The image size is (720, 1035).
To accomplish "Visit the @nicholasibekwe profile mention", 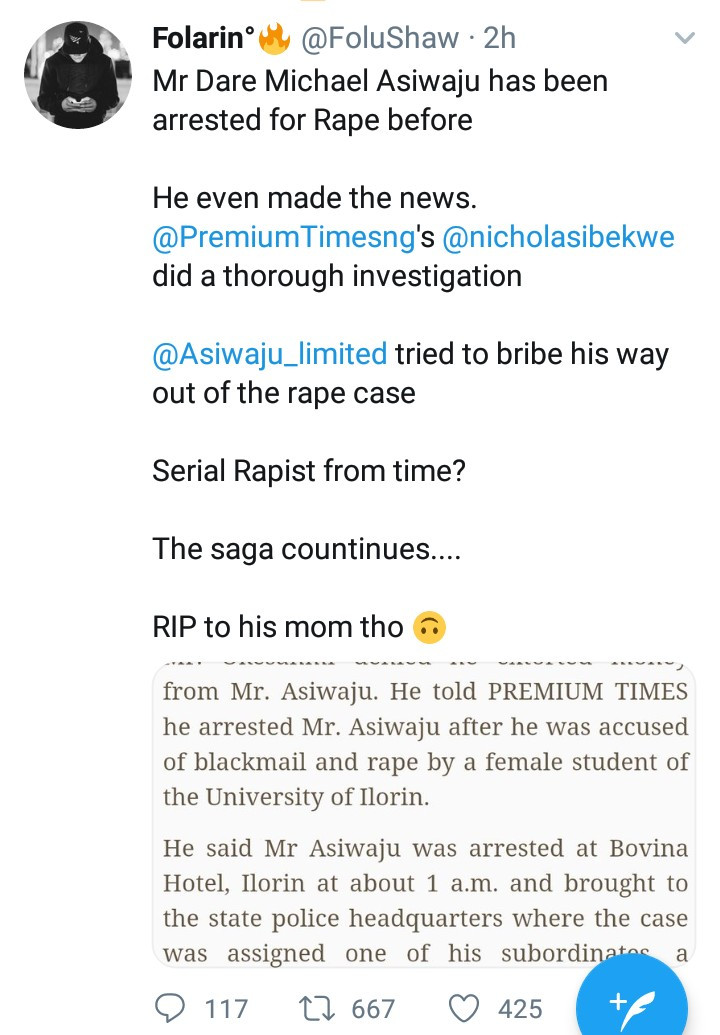I will coord(557,237).
